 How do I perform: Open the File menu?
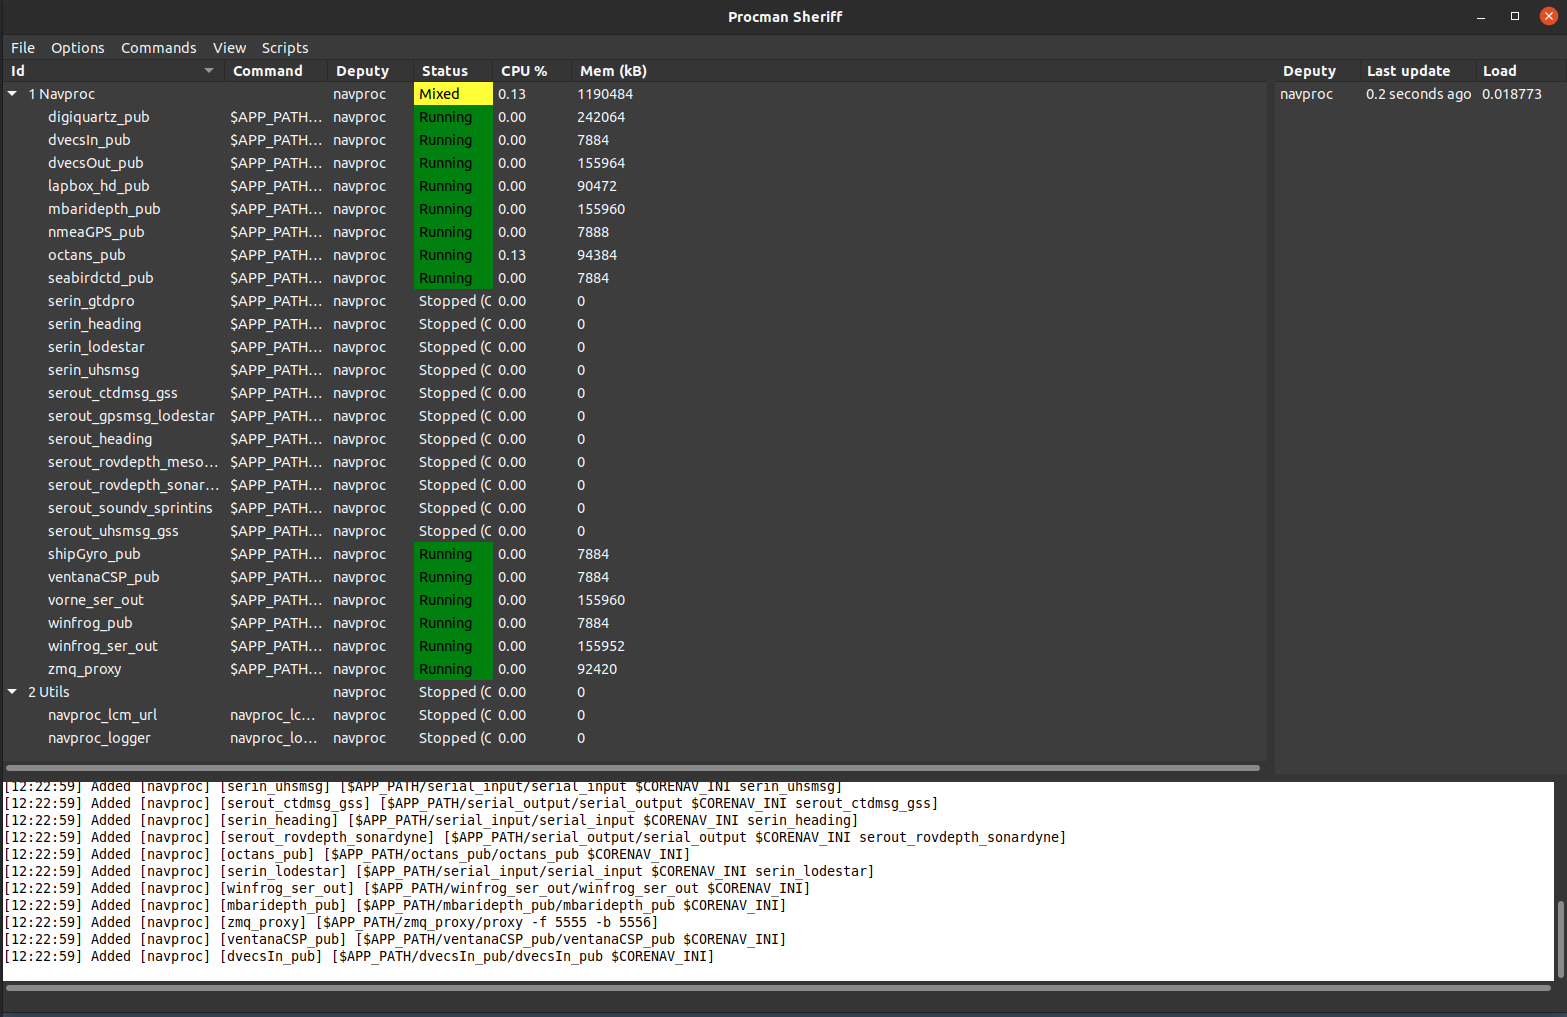pos(23,48)
